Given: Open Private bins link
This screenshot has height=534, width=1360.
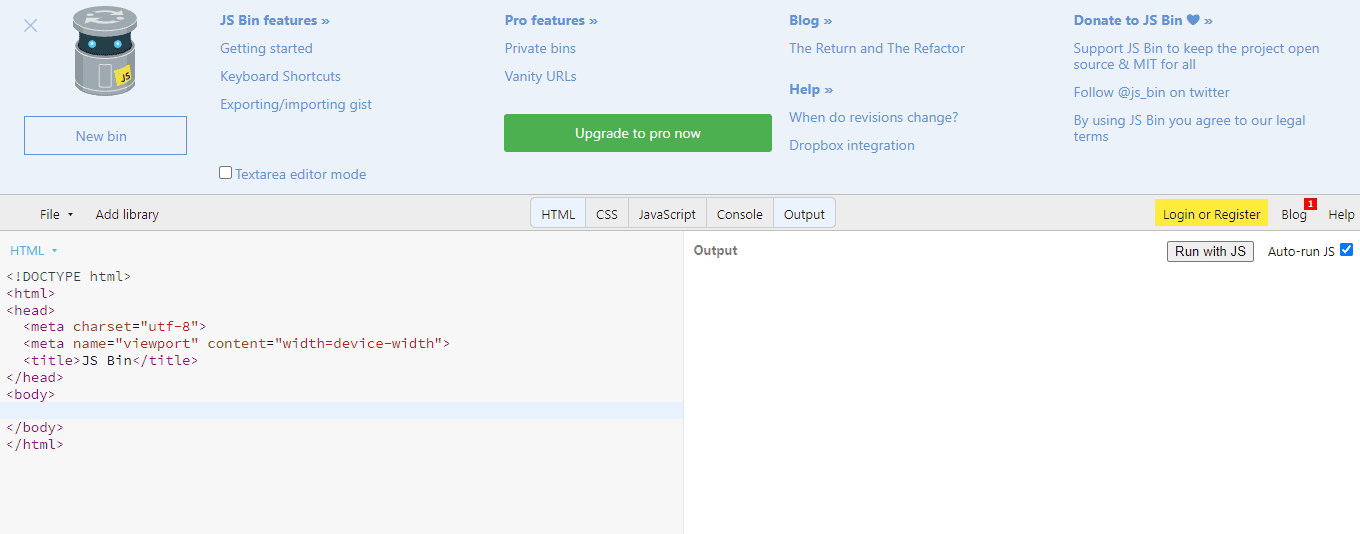Looking at the screenshot, I should 540,48.
